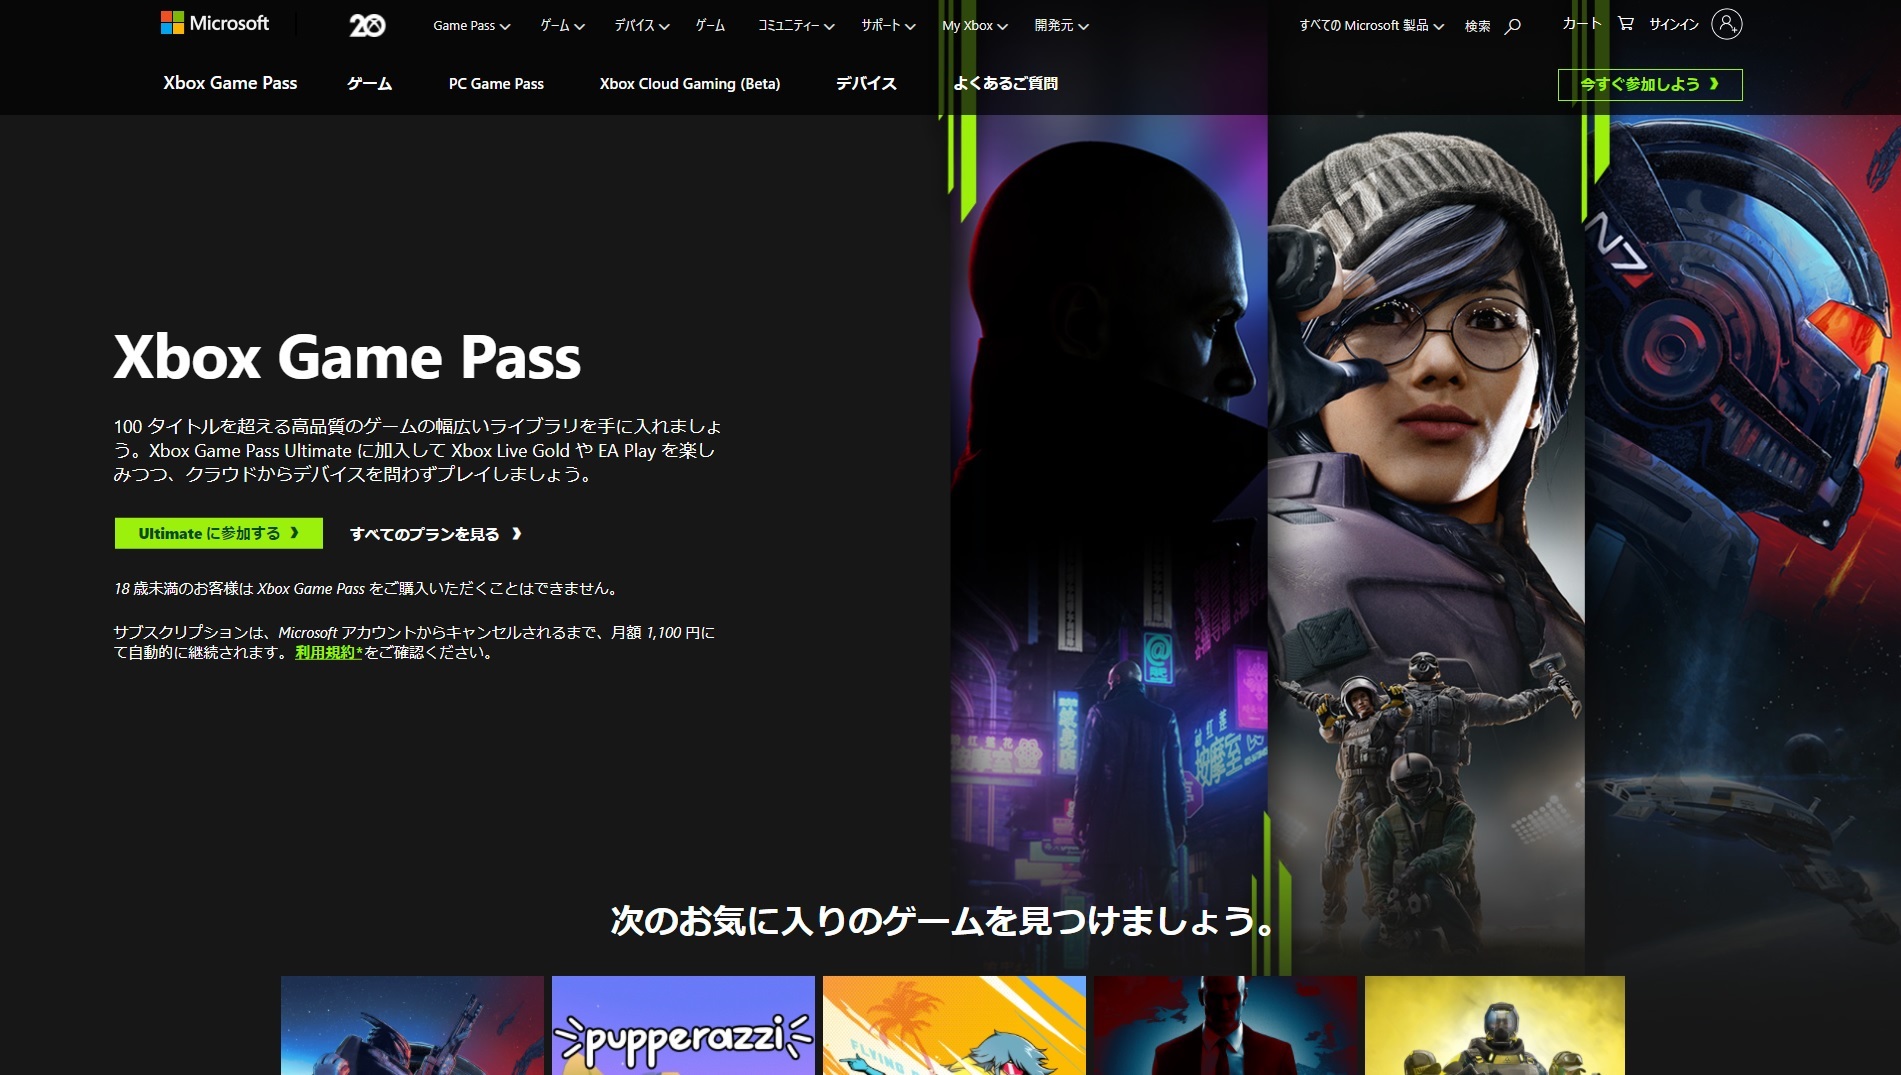Expand the サポート dropdown menu
The image size is (1901, 1075).
tap(888, 26)
